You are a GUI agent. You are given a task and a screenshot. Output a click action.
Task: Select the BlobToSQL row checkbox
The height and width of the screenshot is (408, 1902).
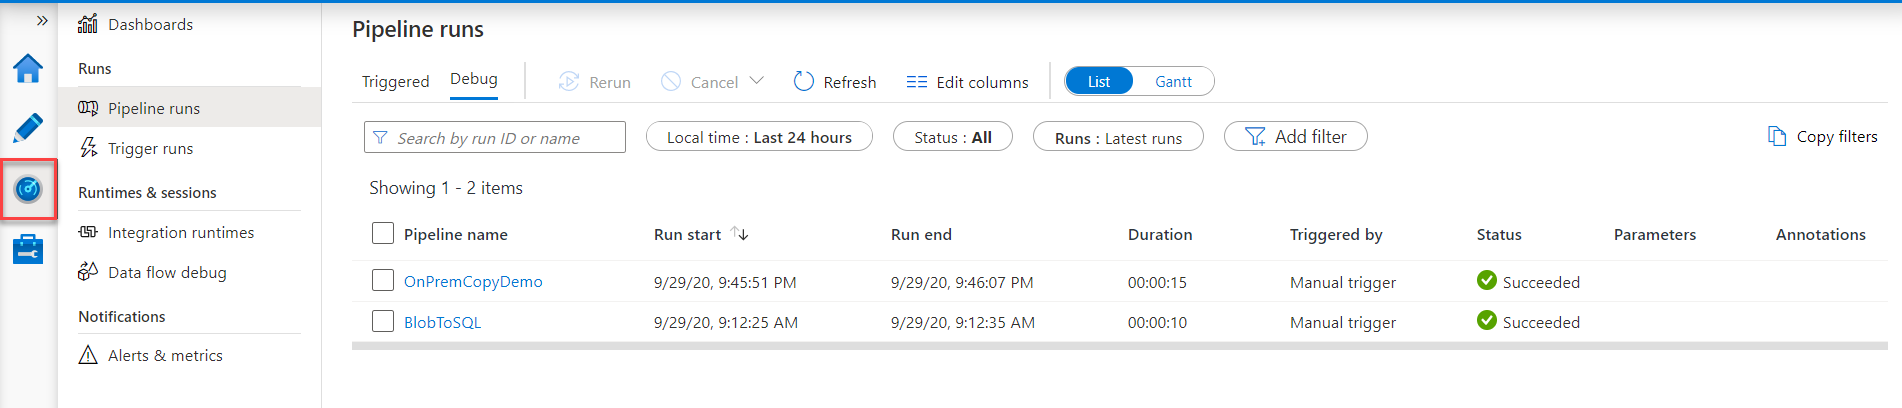pos(383,321)
